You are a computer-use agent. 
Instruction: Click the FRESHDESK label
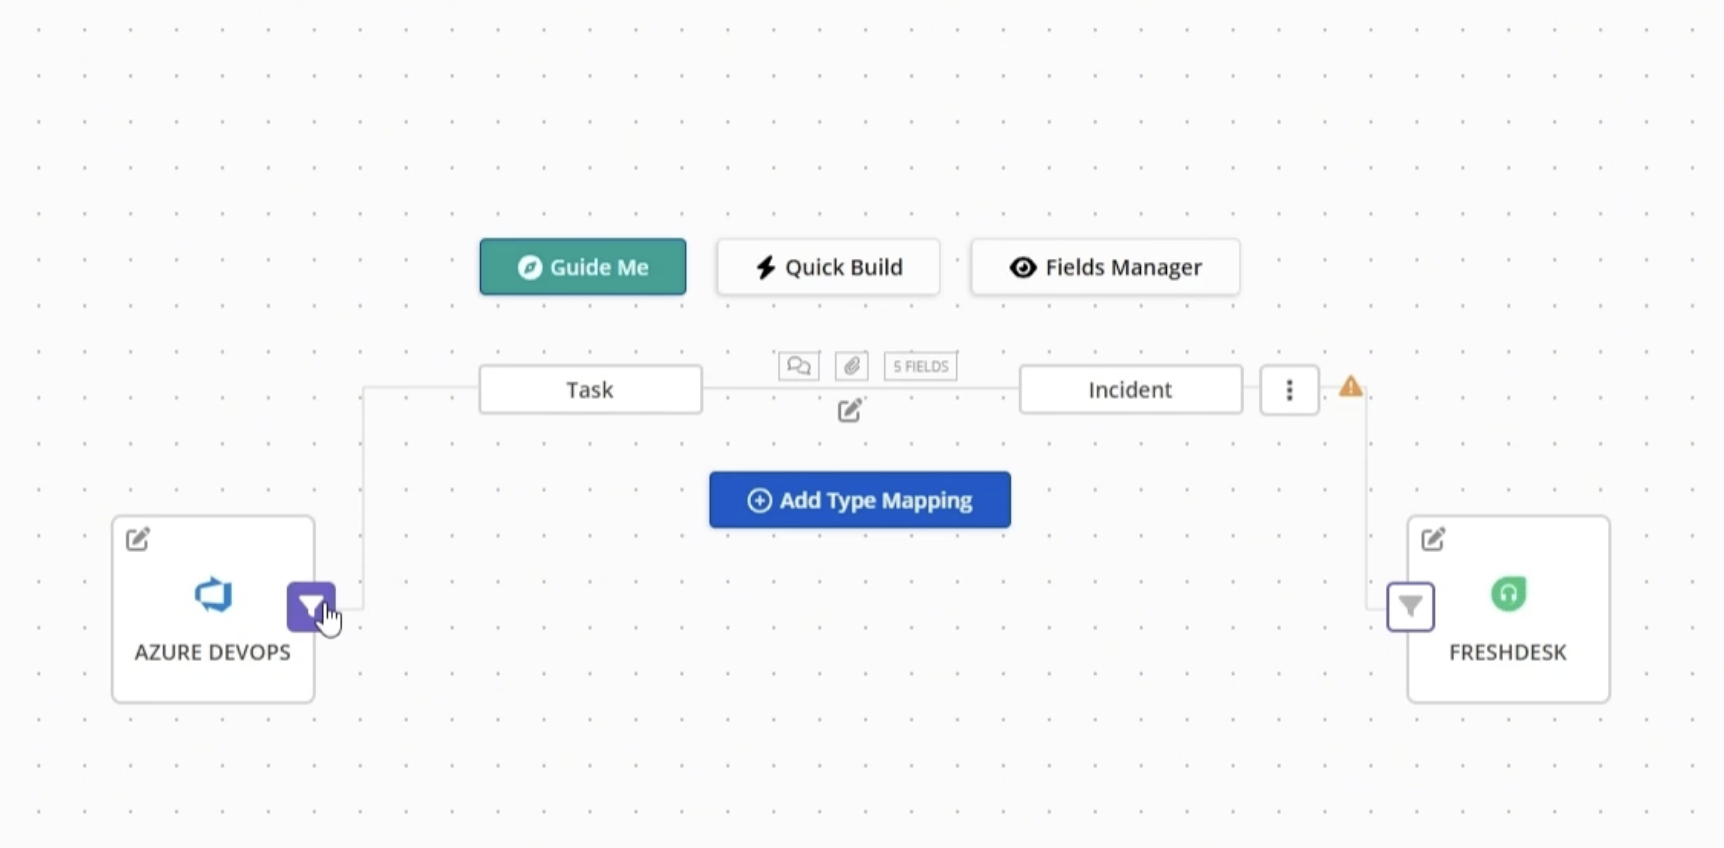point(1508,652)
